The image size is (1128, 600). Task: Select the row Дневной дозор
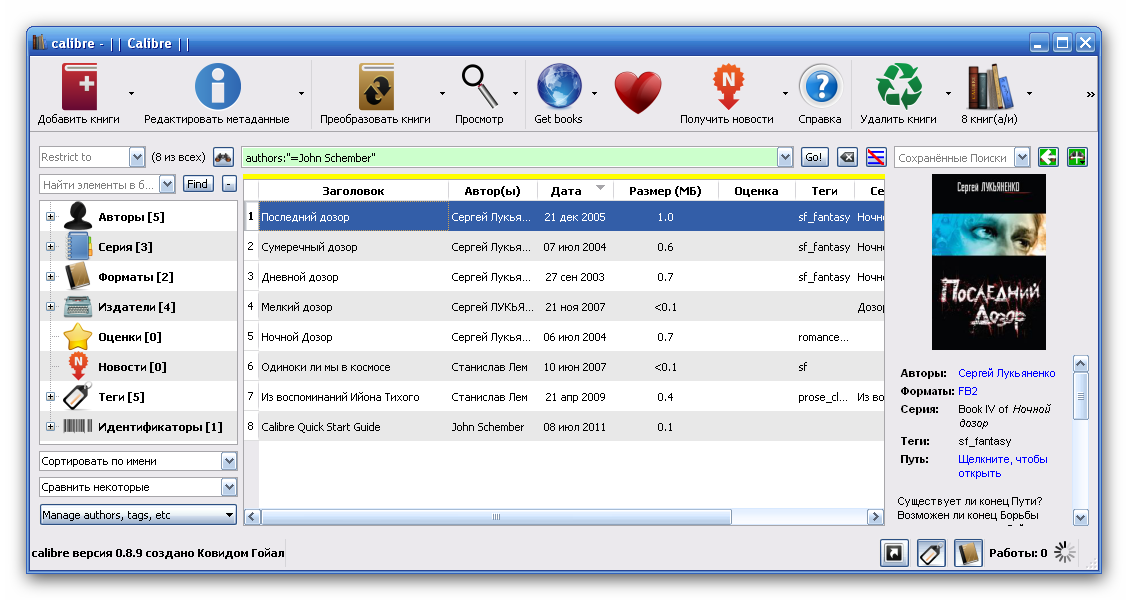564,277
